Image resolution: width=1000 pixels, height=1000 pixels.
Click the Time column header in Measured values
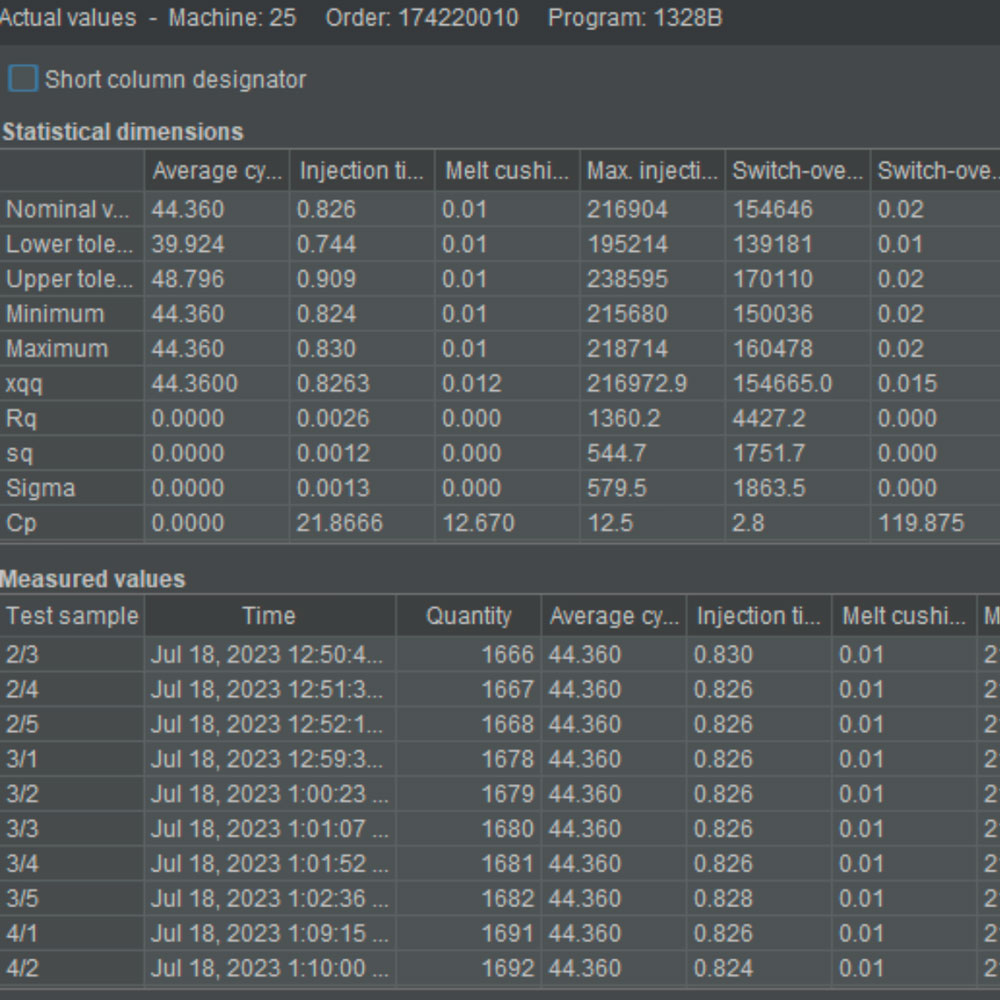click(269, 616)
